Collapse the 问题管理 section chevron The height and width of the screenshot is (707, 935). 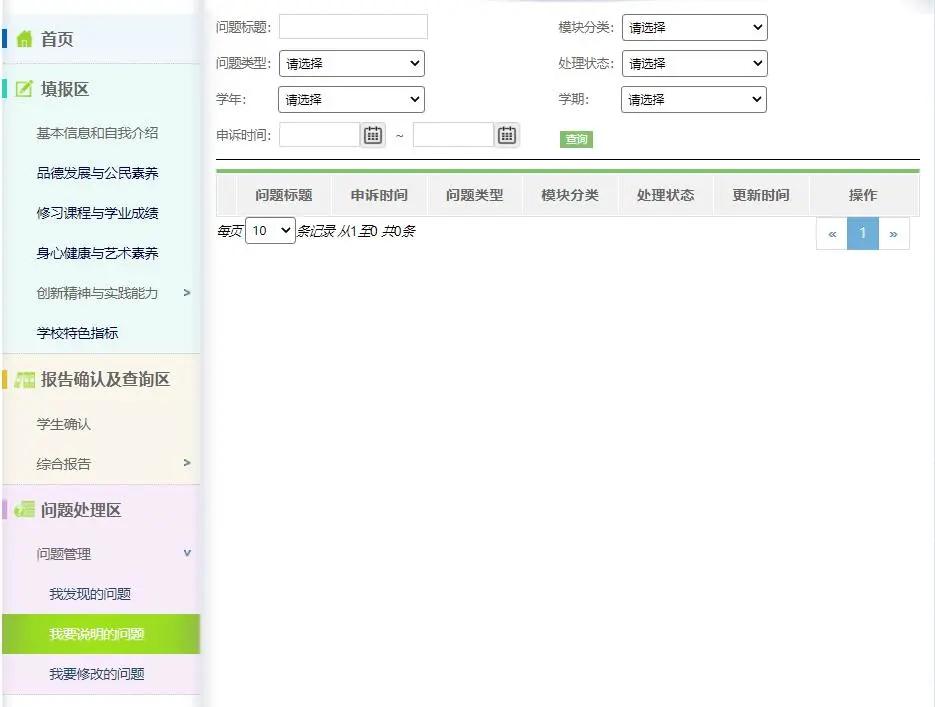(187, 553)
